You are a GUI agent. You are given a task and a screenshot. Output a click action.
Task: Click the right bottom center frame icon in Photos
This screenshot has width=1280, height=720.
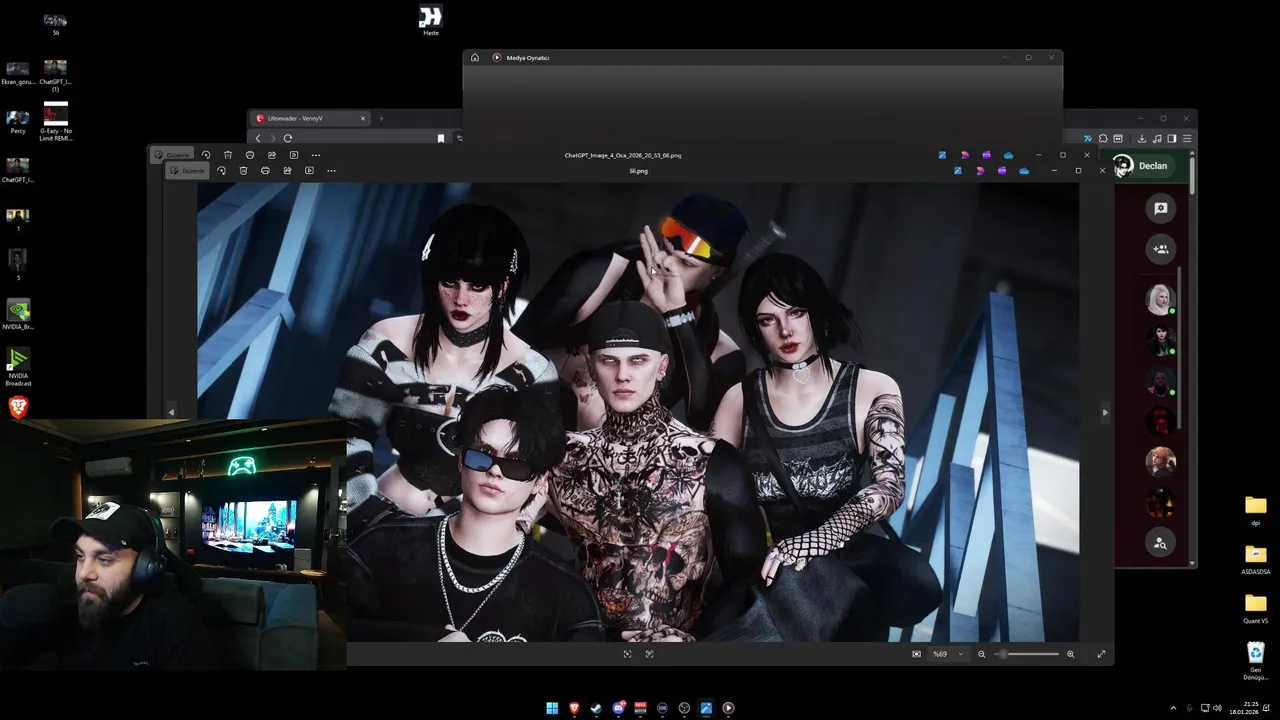point(649,654)
